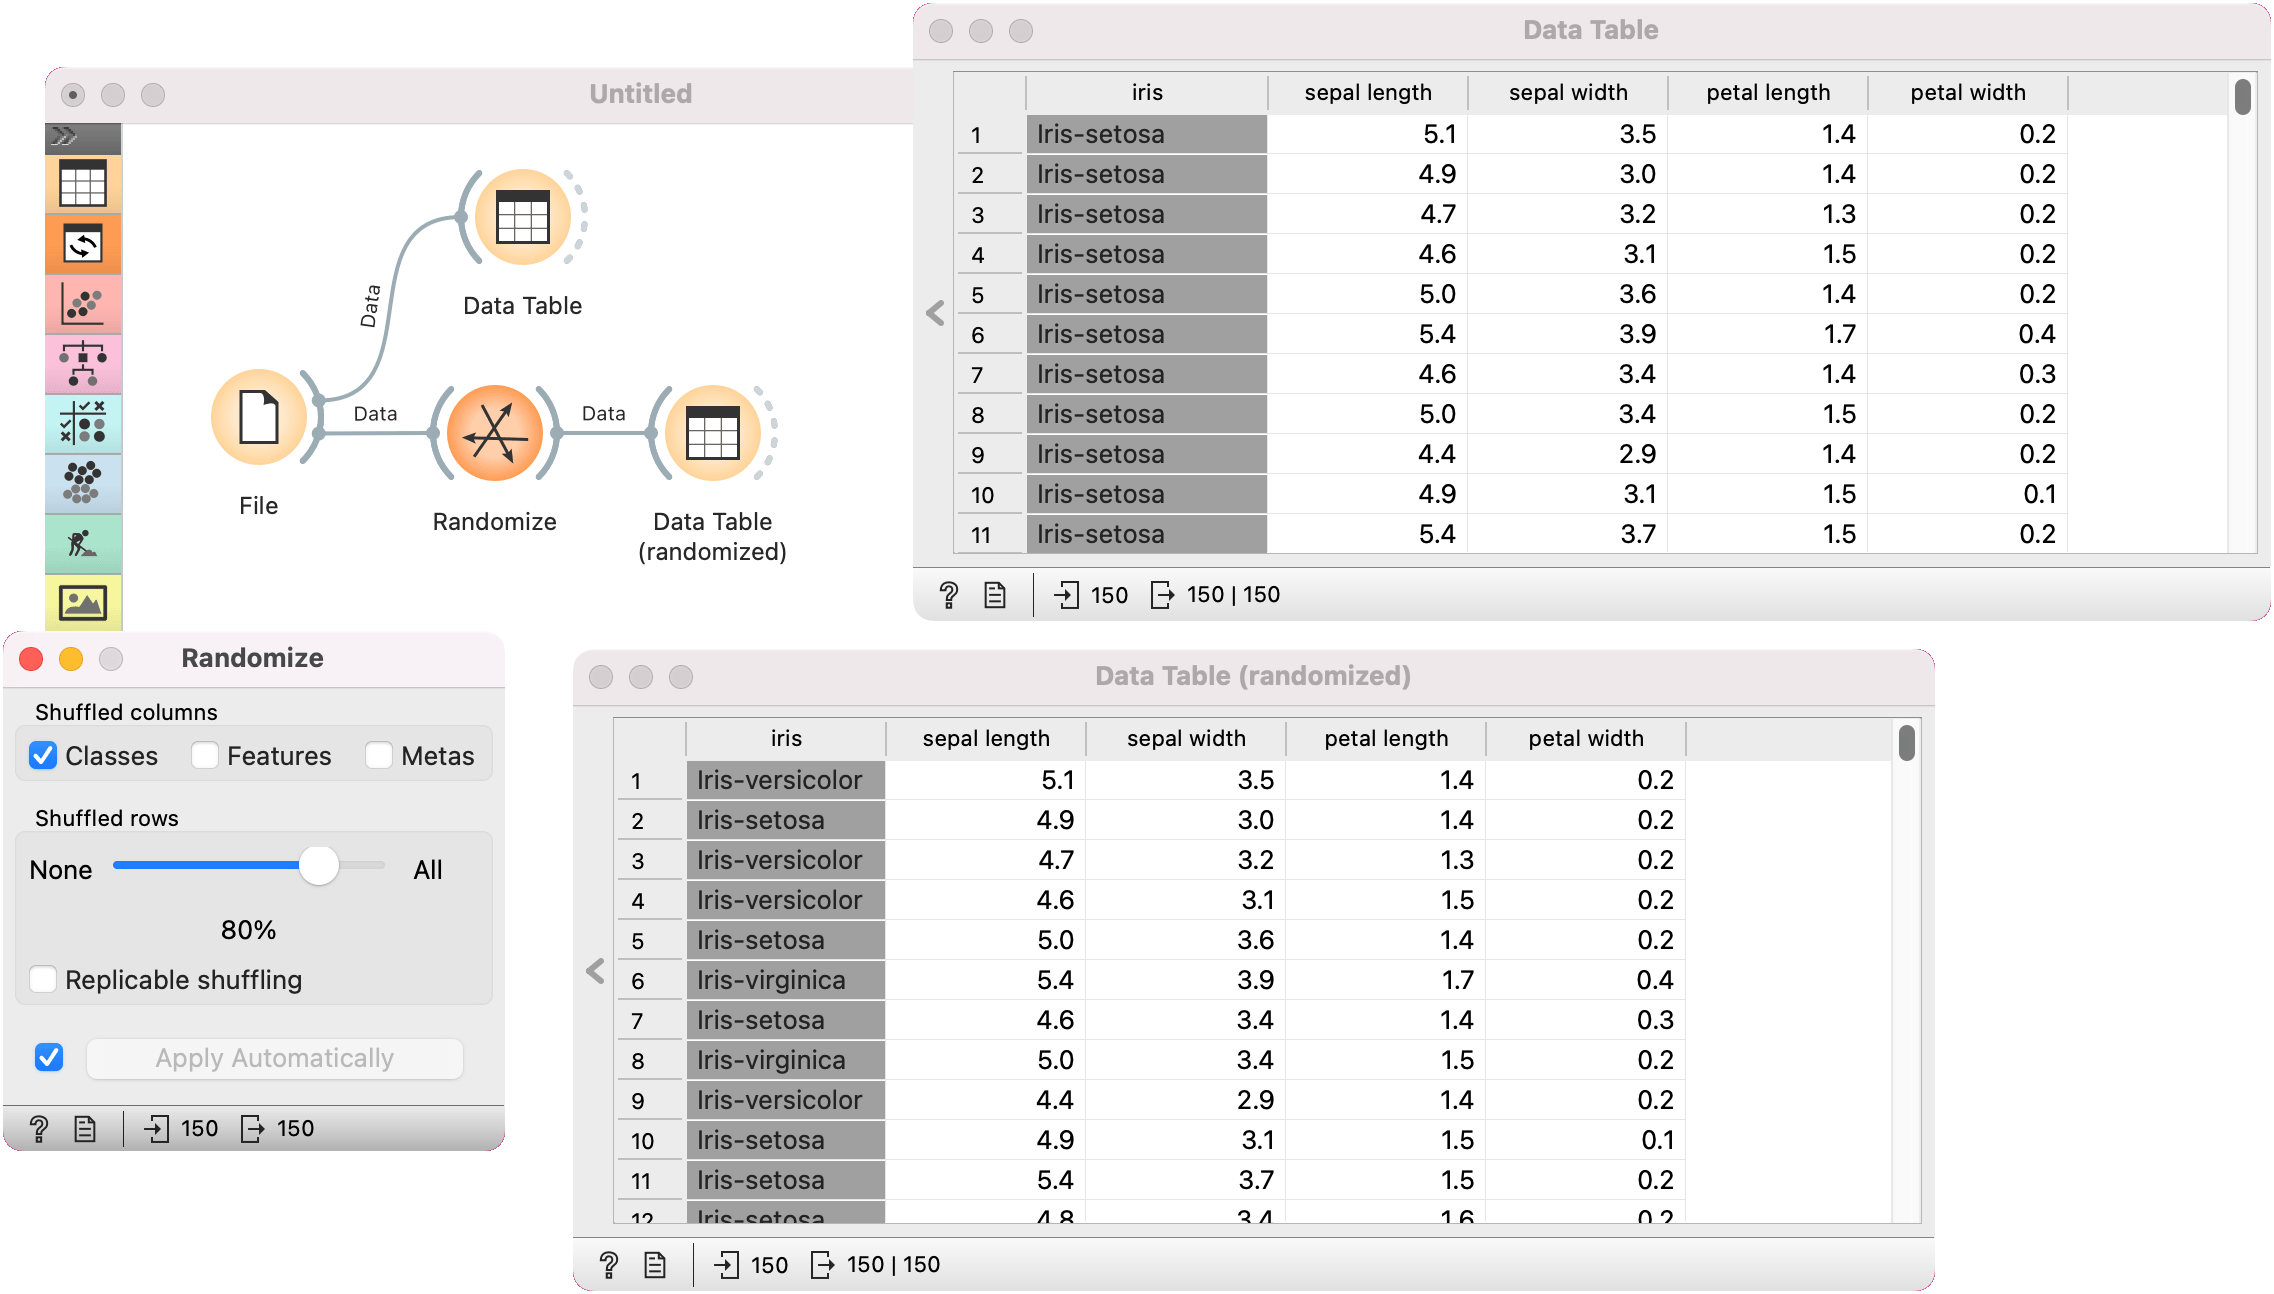Open the Evaluate category icon in sidebar
This screenshot has width=2274, height=1294.
[x=83, y=424]
